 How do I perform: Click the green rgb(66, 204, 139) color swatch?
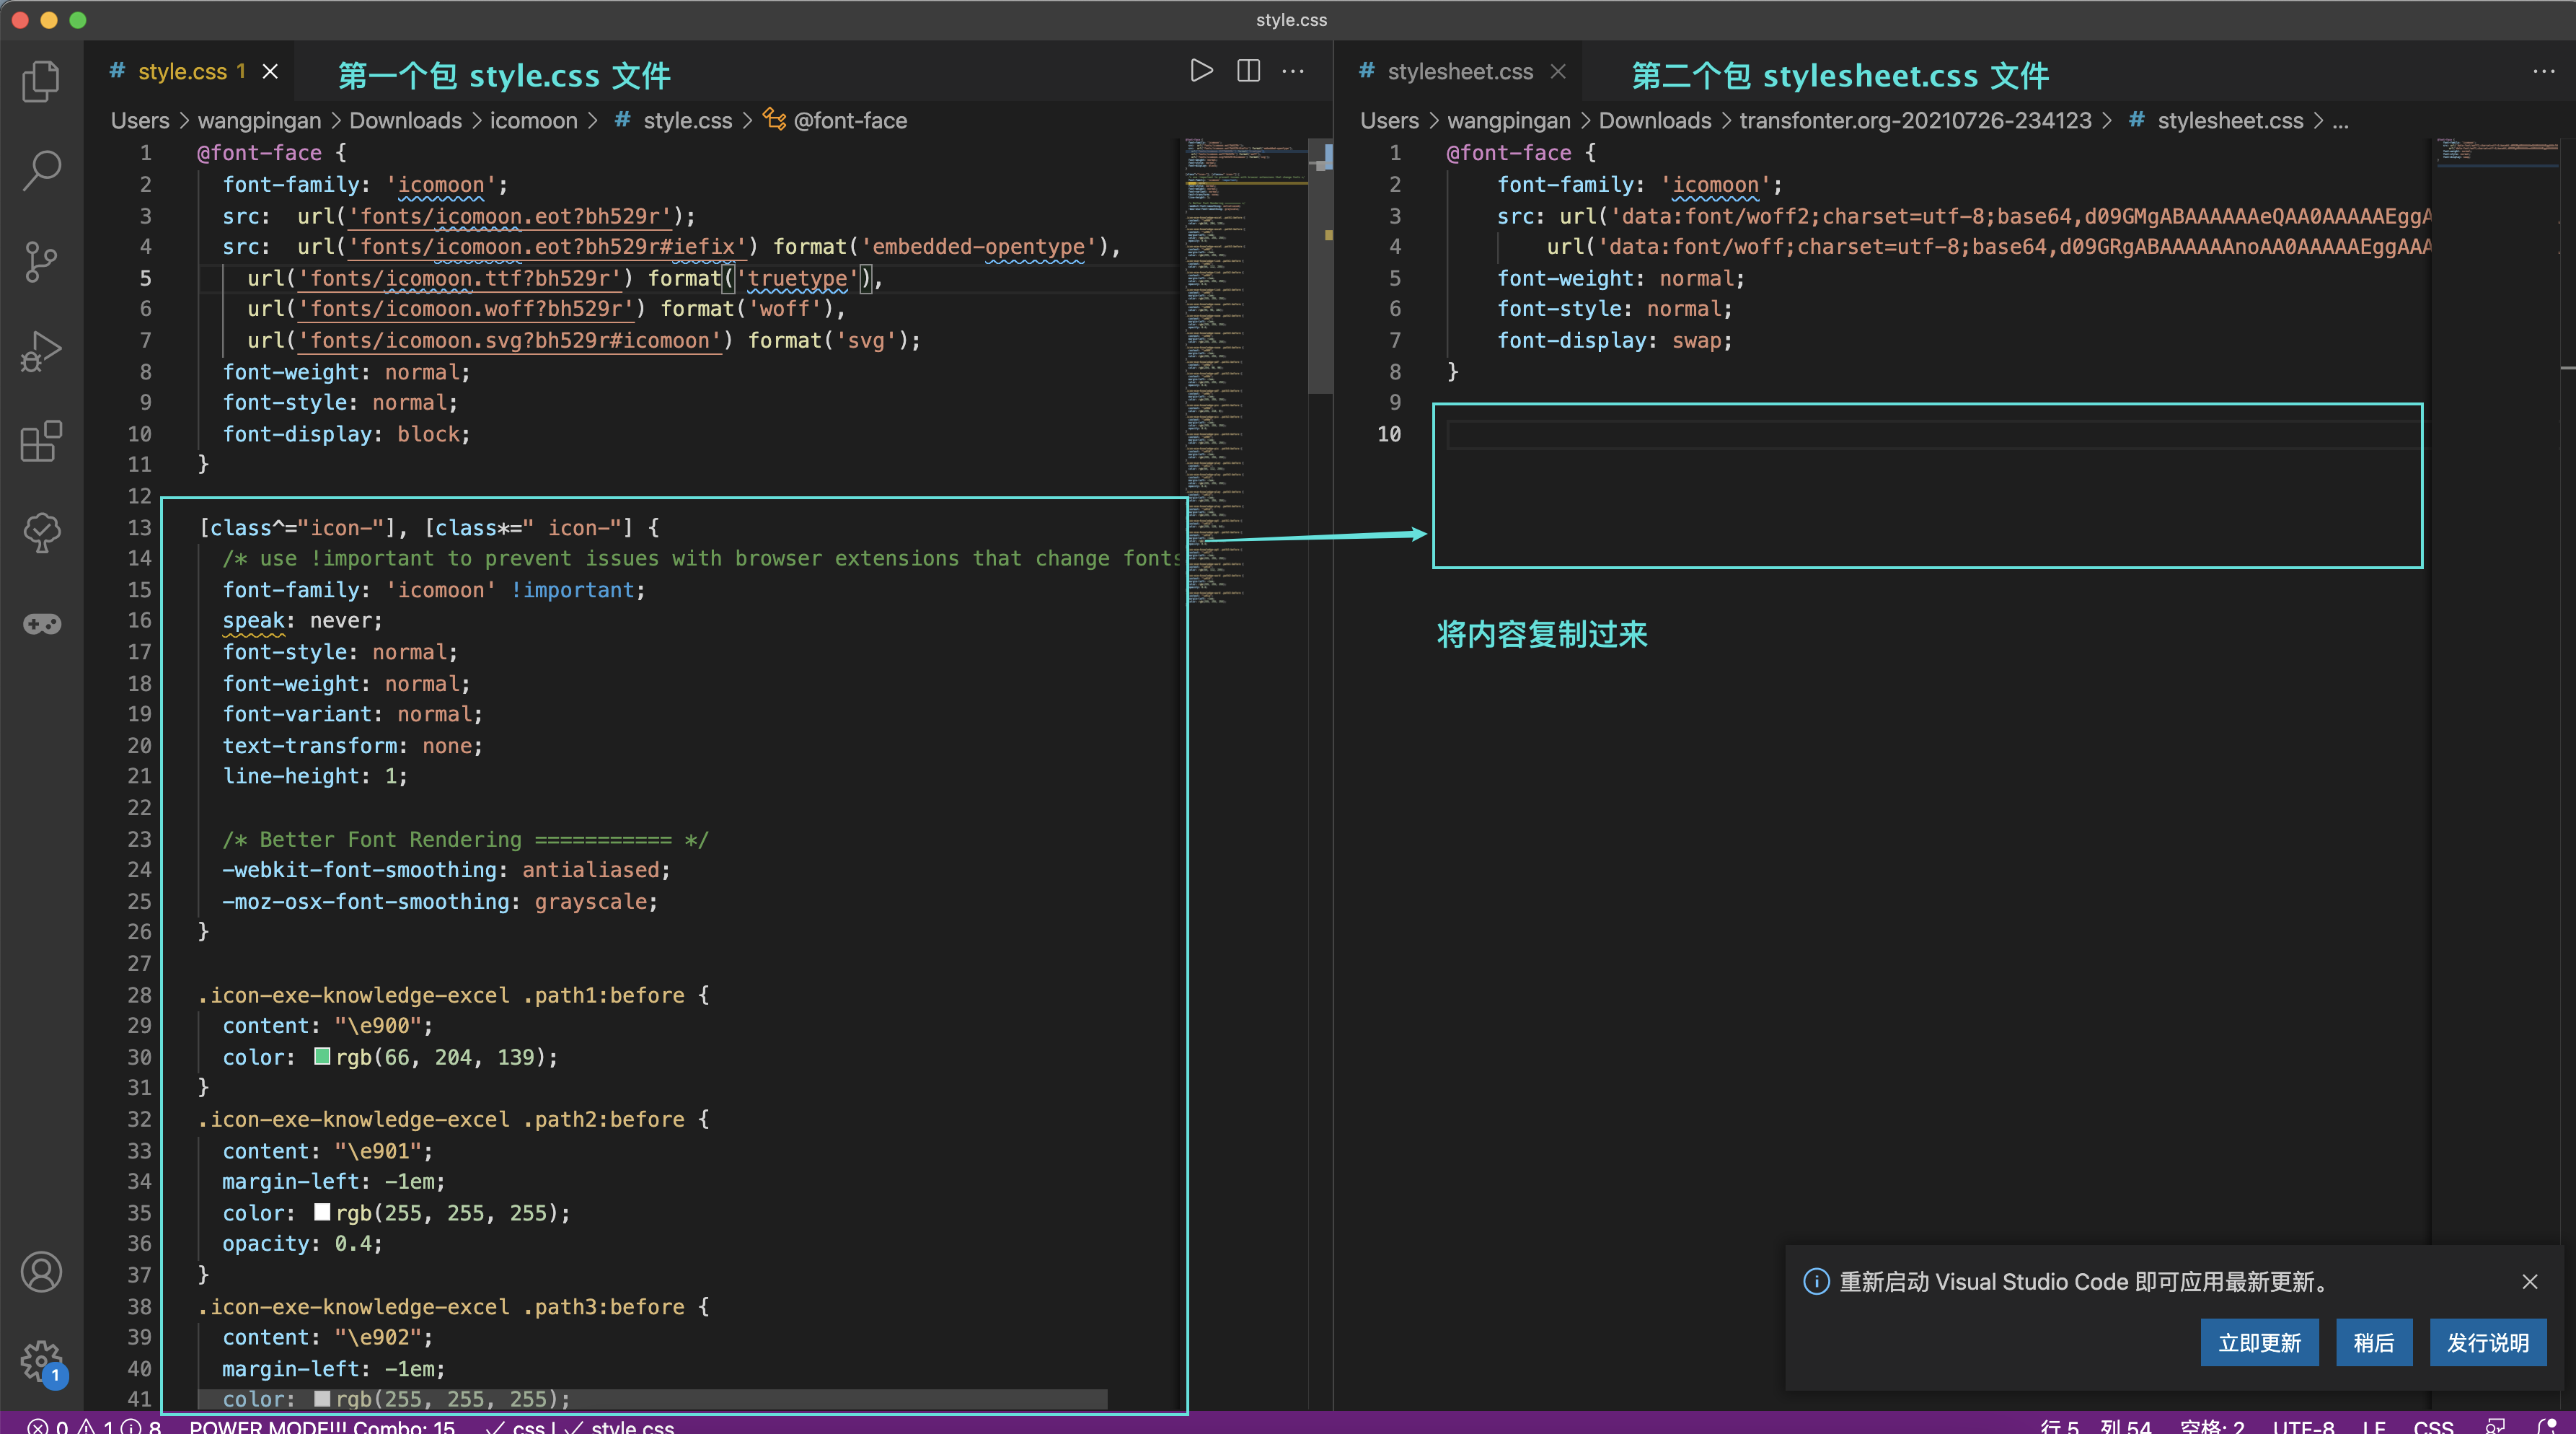coord(322,1056)
